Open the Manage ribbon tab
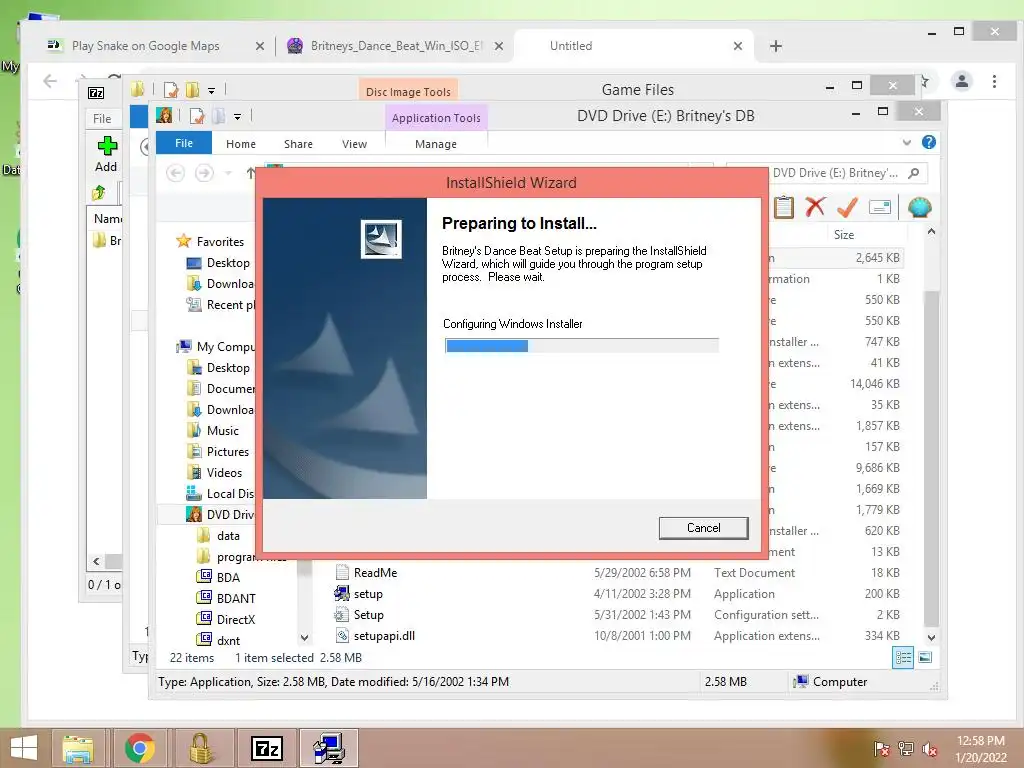This screenshot has height=768, width=1024. [x=436, y=144]
